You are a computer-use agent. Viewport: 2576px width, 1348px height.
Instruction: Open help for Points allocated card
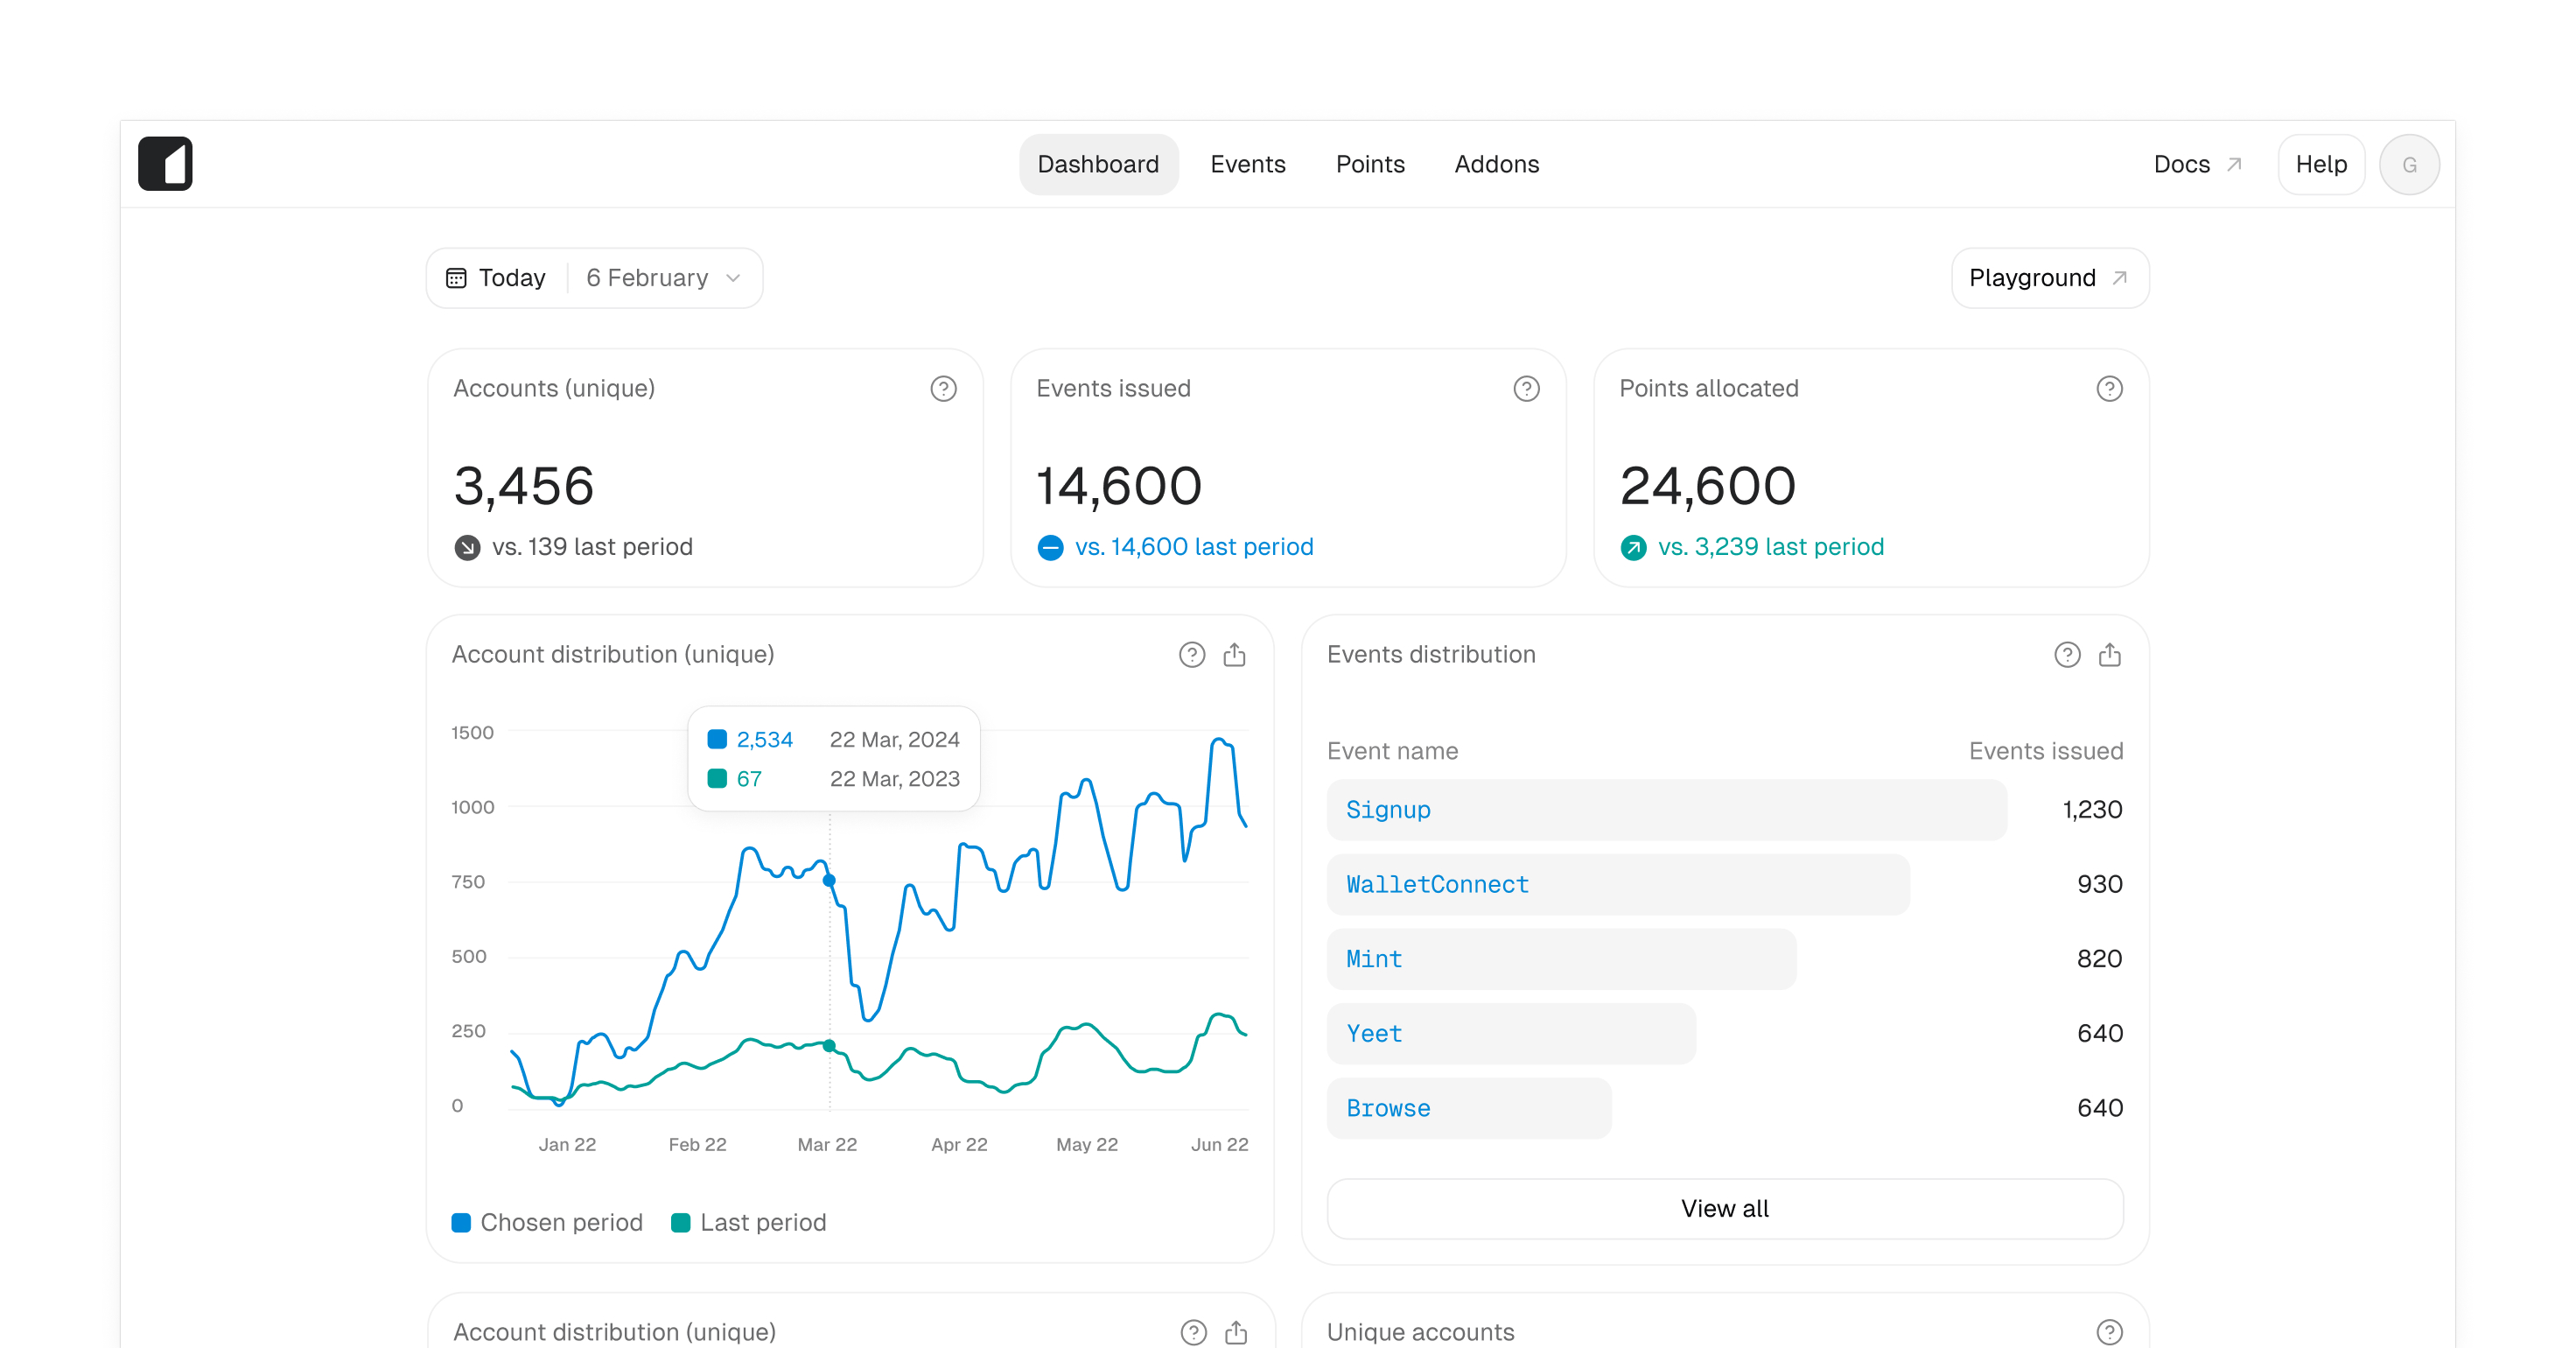[x=2109, y=389]
